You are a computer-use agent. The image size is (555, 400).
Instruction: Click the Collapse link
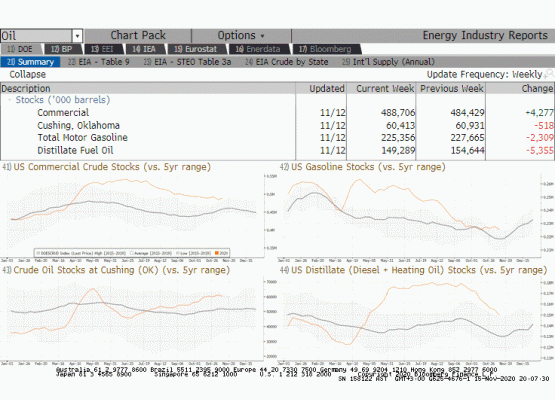pos(28,74)
